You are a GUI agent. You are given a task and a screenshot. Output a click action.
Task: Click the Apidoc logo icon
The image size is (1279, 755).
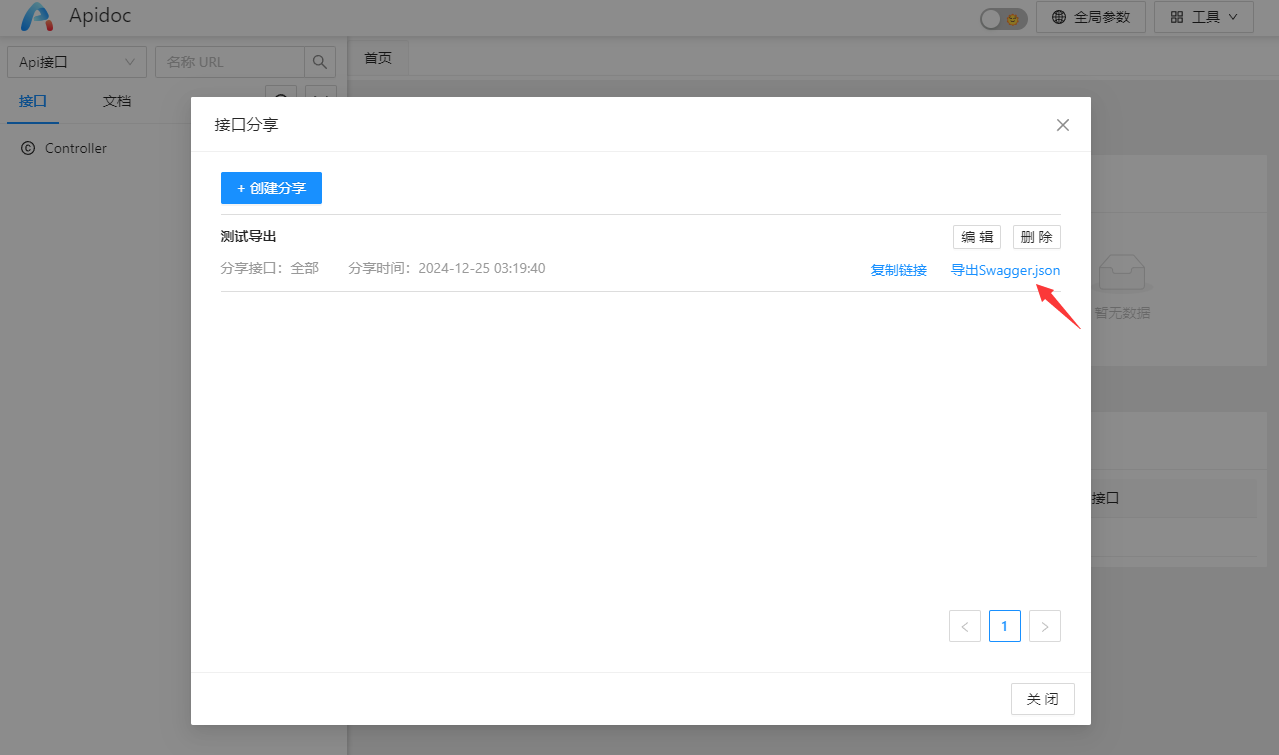point(37,17)
